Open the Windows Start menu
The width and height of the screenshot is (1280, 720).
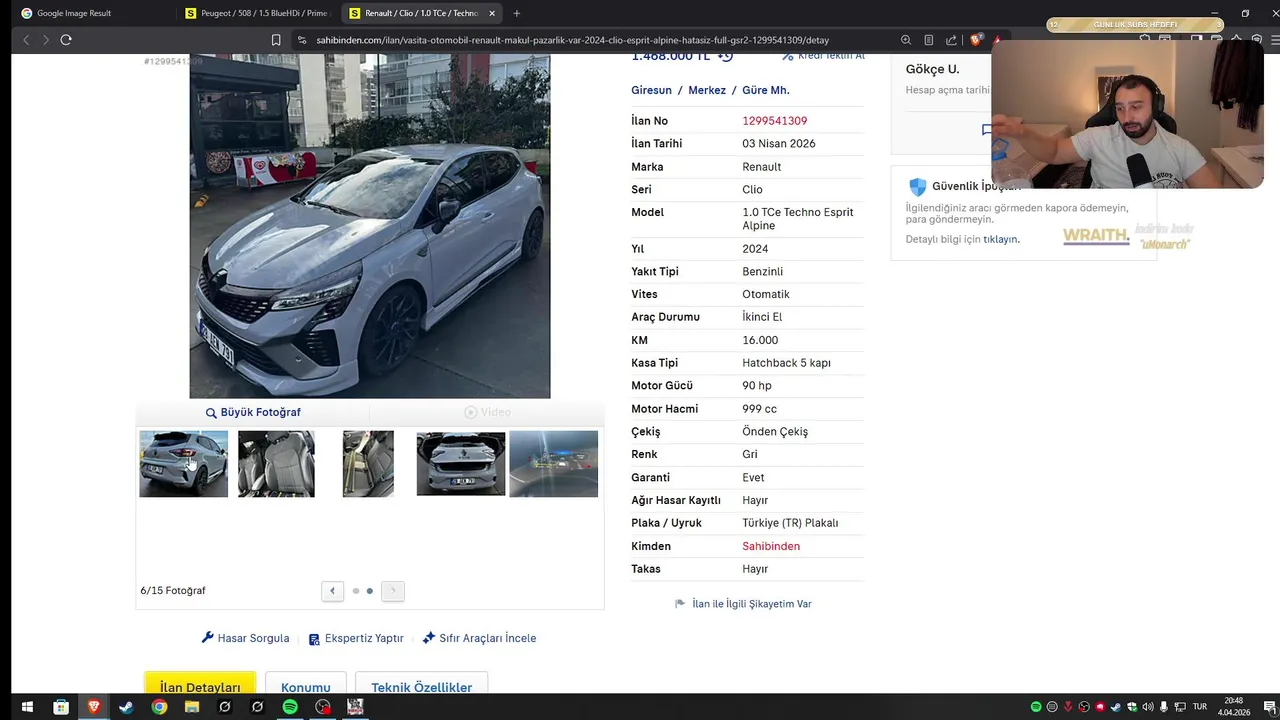coord(27,707)
